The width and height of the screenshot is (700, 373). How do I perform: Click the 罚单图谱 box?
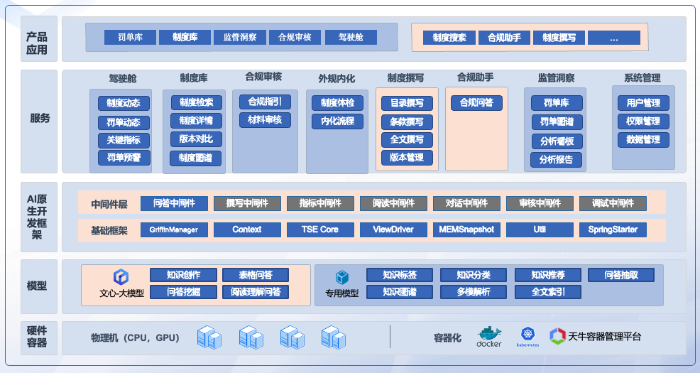point(557,122)
